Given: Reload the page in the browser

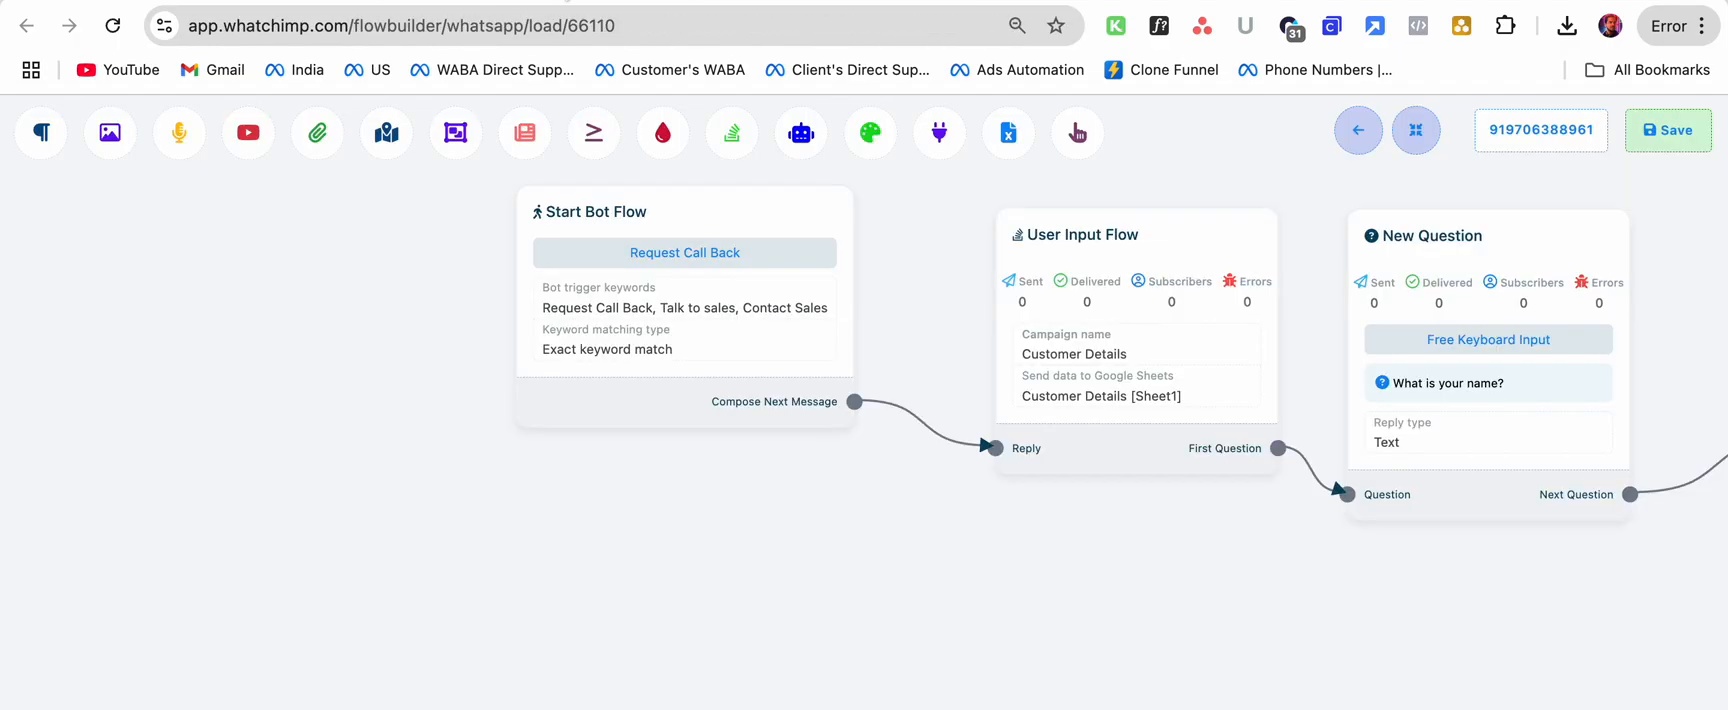Looking at the screenshot, I should click(x=113, y=26).
